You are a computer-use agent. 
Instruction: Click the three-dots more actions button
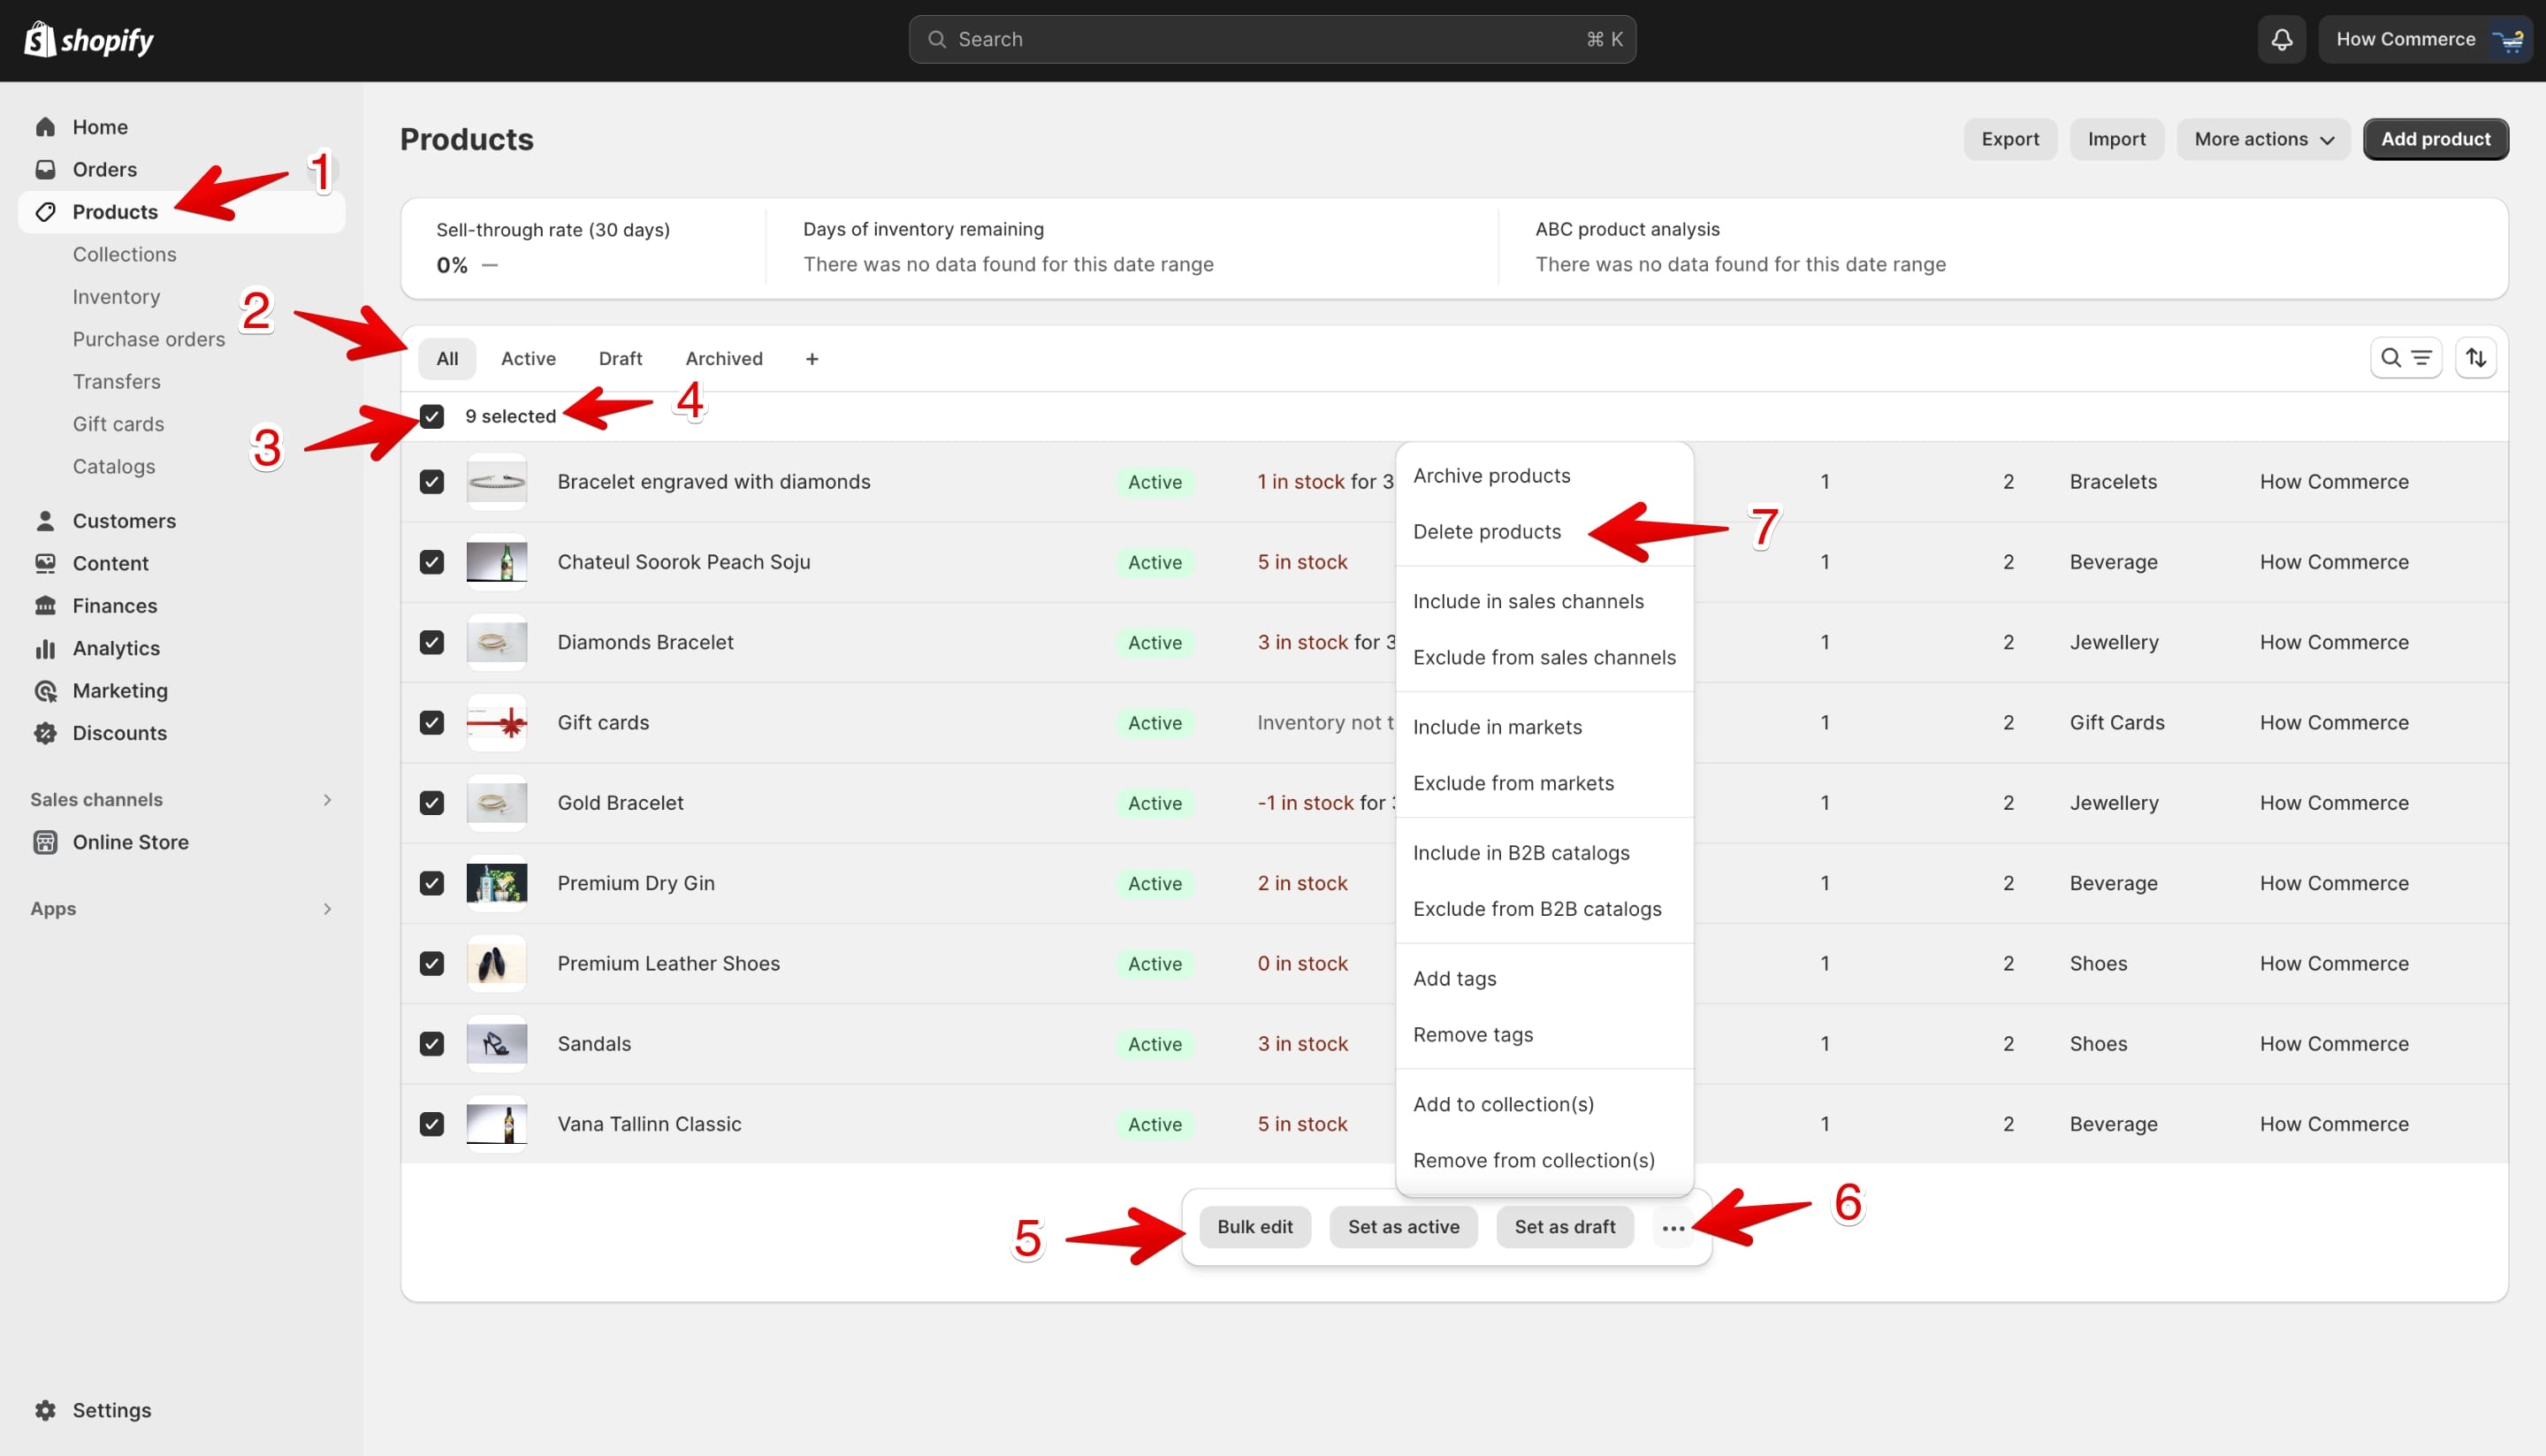tap(1672, 1227)
